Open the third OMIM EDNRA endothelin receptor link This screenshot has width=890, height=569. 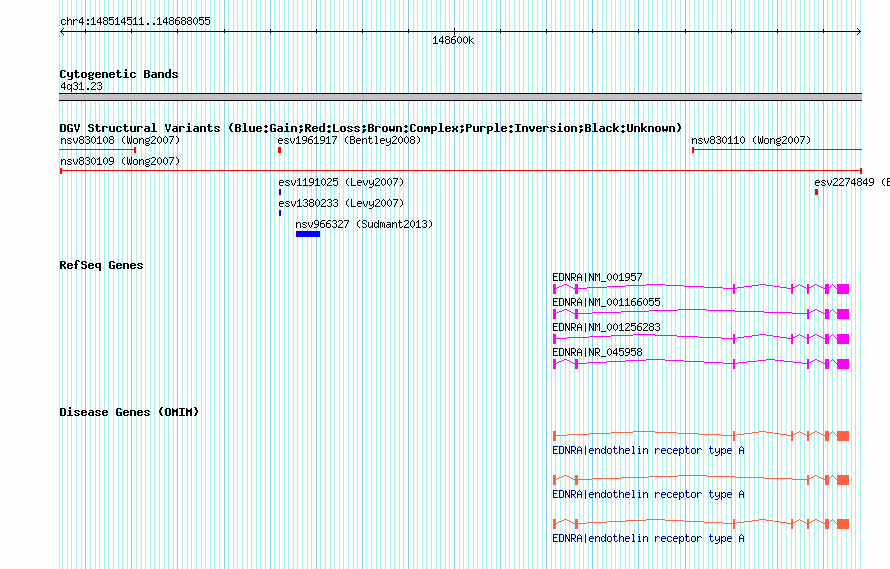(648, 538)
